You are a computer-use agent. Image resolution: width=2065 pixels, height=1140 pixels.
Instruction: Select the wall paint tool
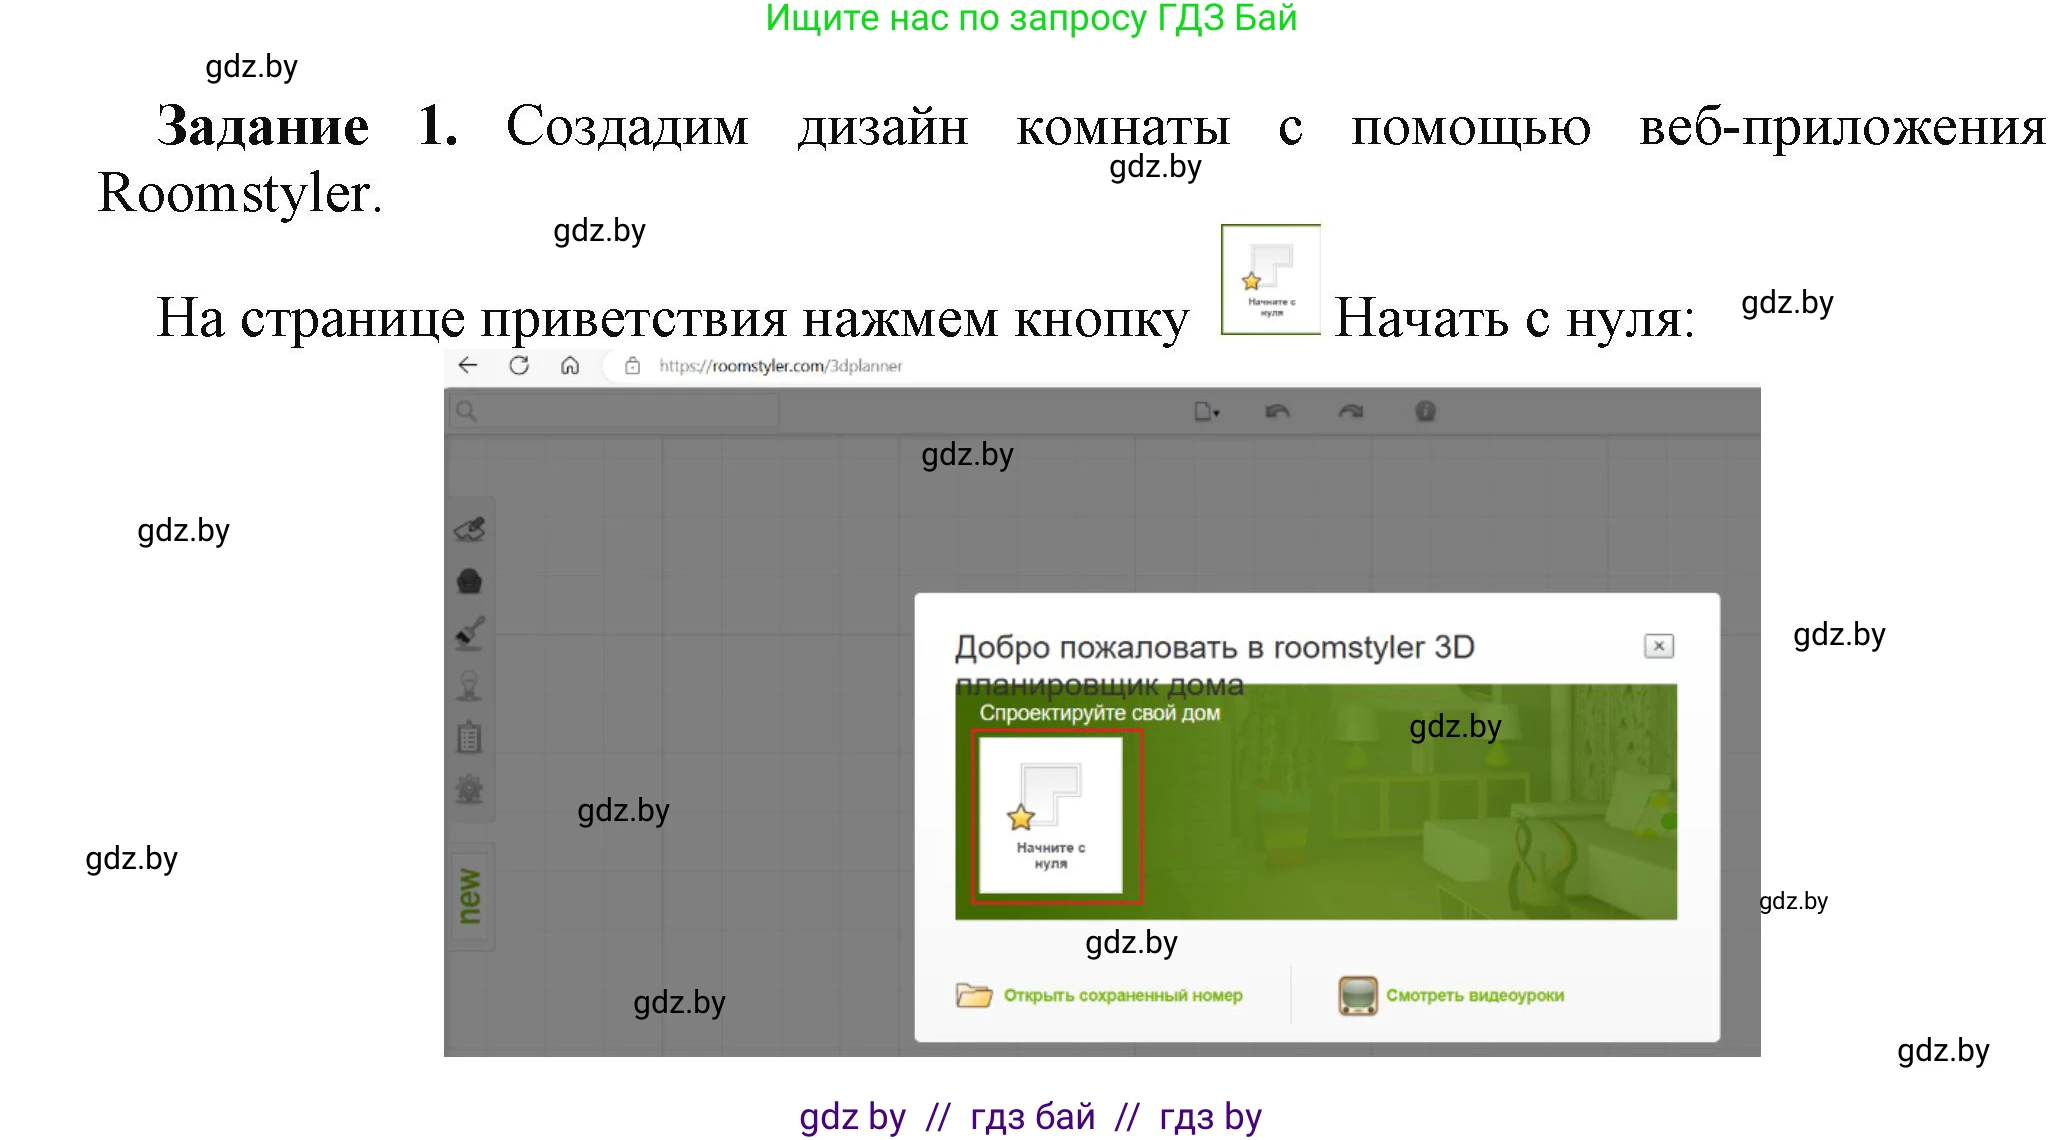click(x=470, y=530)
